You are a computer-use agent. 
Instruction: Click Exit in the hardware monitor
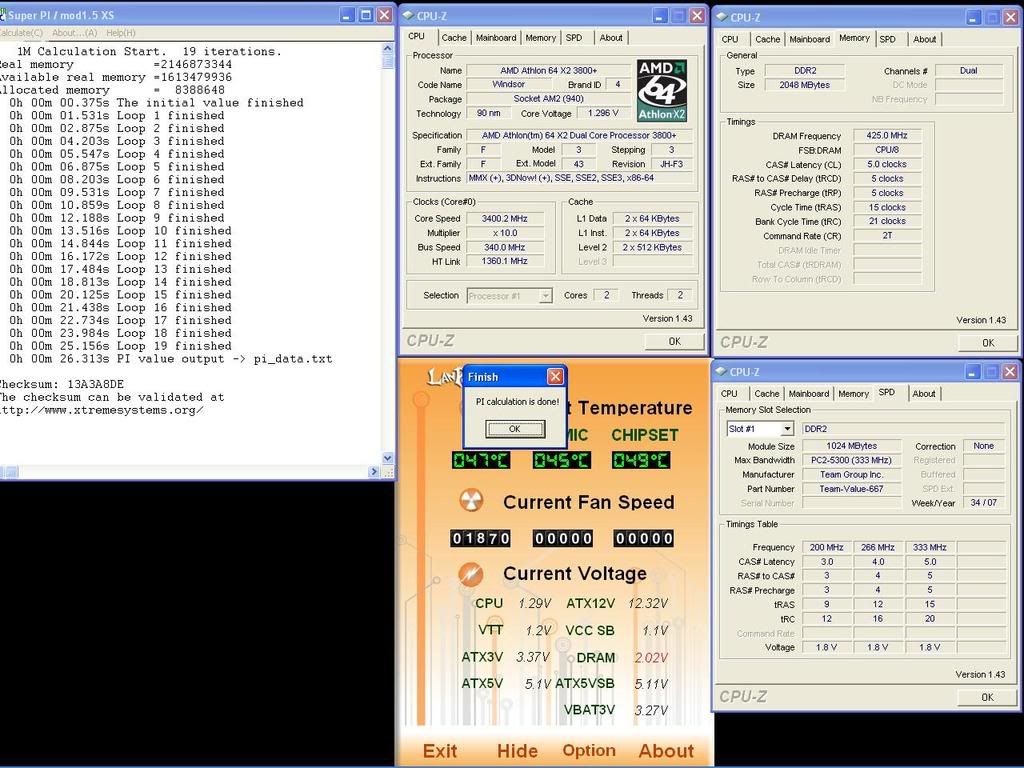440,751
